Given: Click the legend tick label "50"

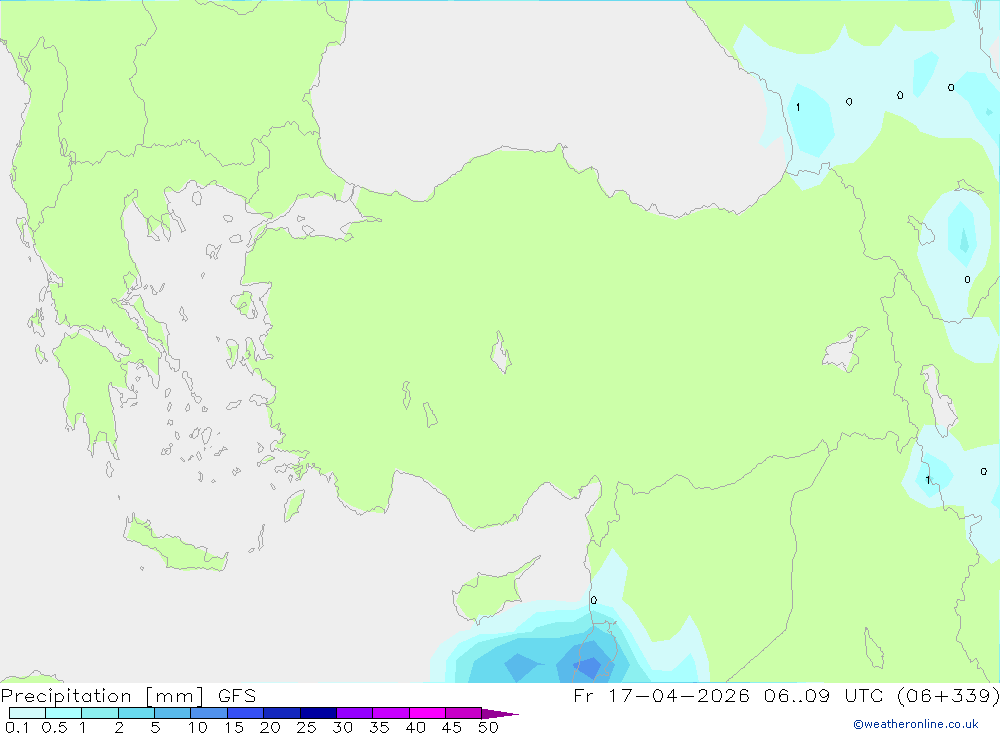Looking at the screenshot, I should pyautogui.click(x=489, y=727).
